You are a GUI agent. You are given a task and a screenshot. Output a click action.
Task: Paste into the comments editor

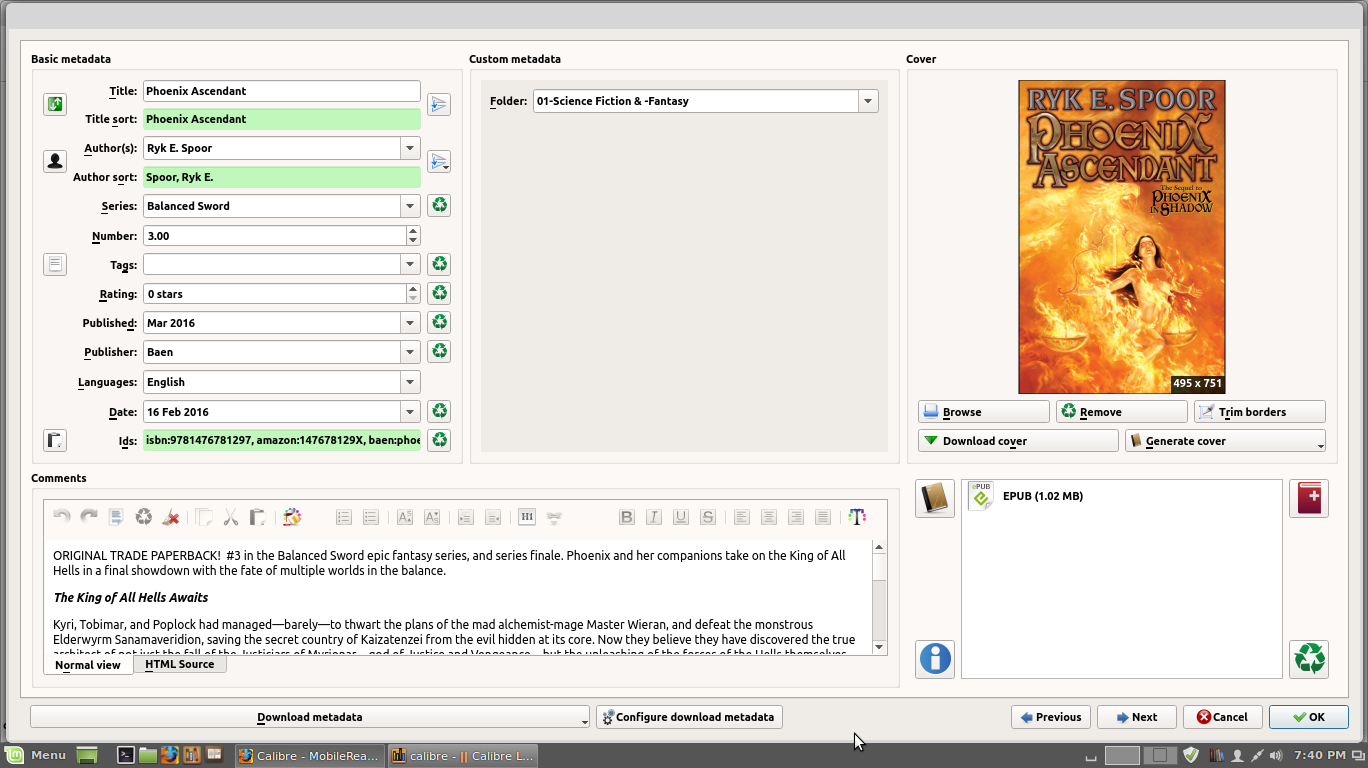pyautogui.click(x=257, y=517)
